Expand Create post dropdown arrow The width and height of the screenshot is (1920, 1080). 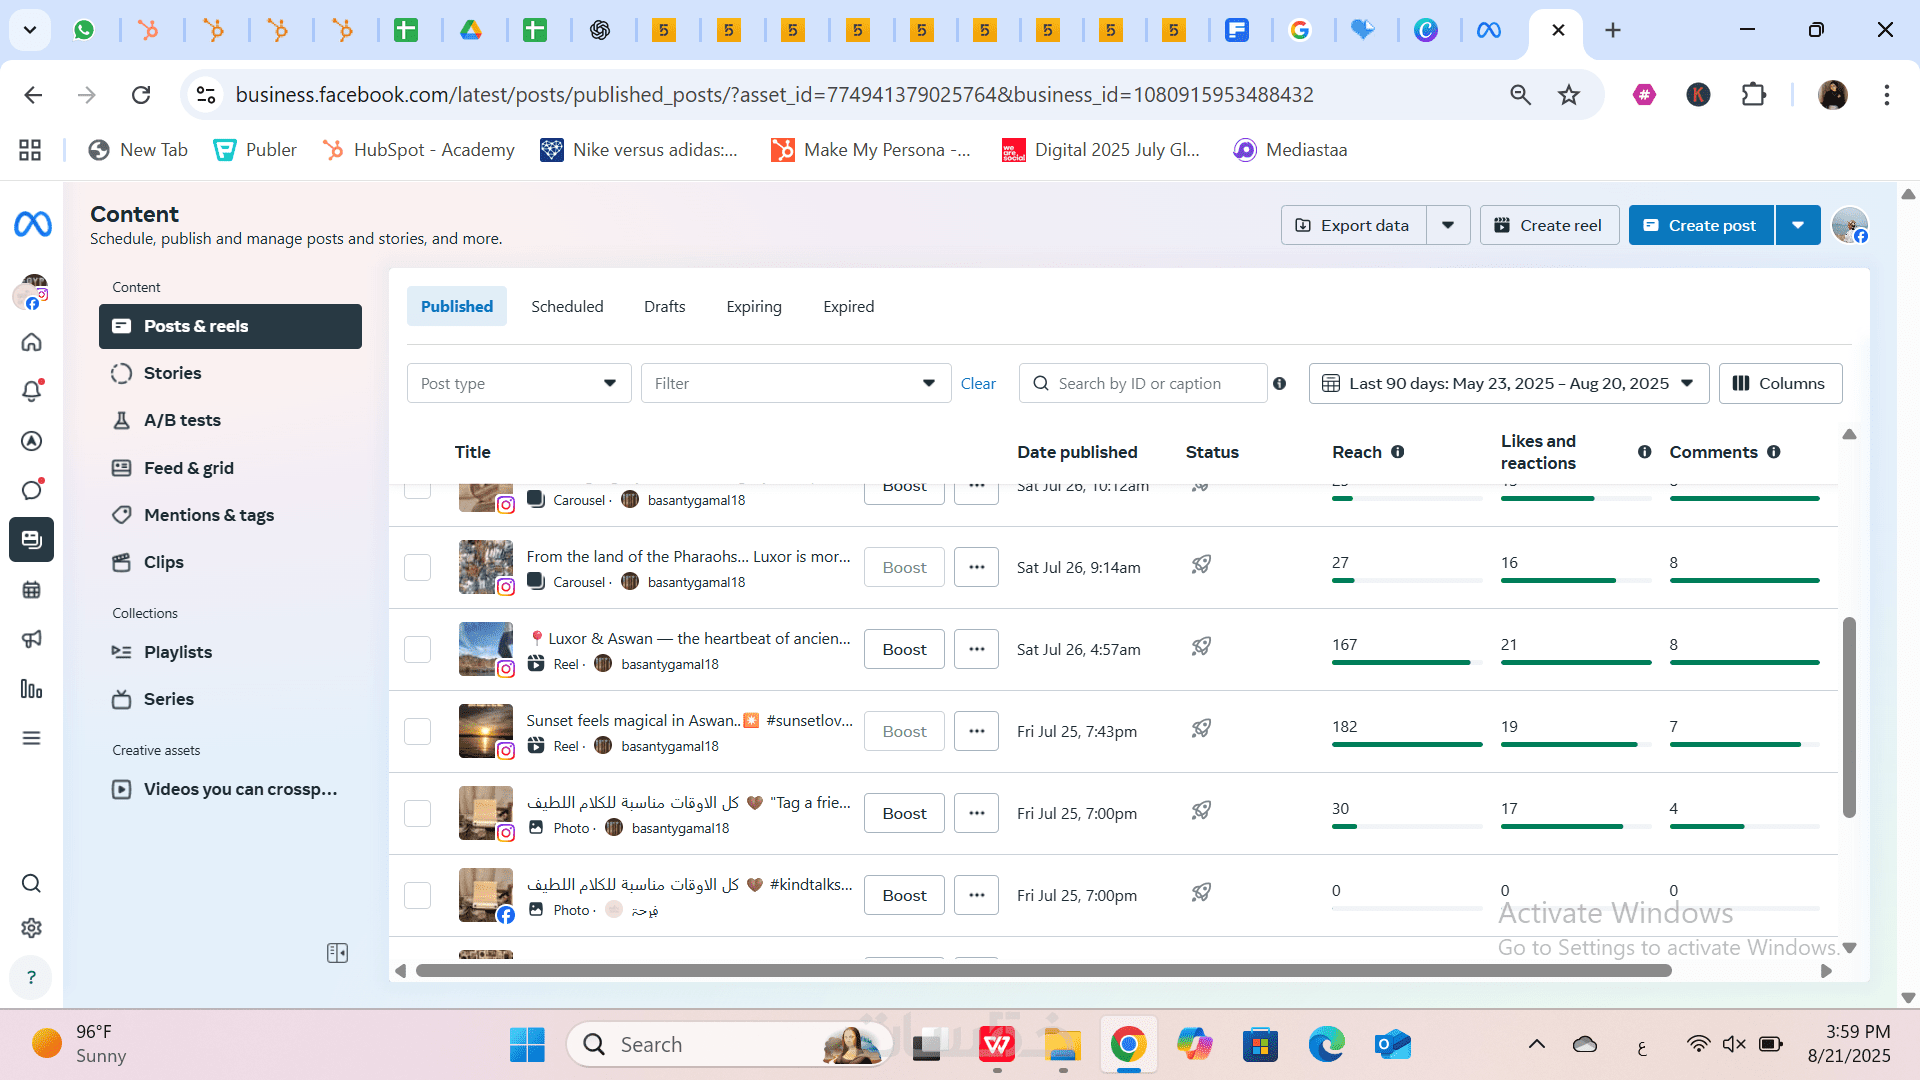click(1797, 225)
